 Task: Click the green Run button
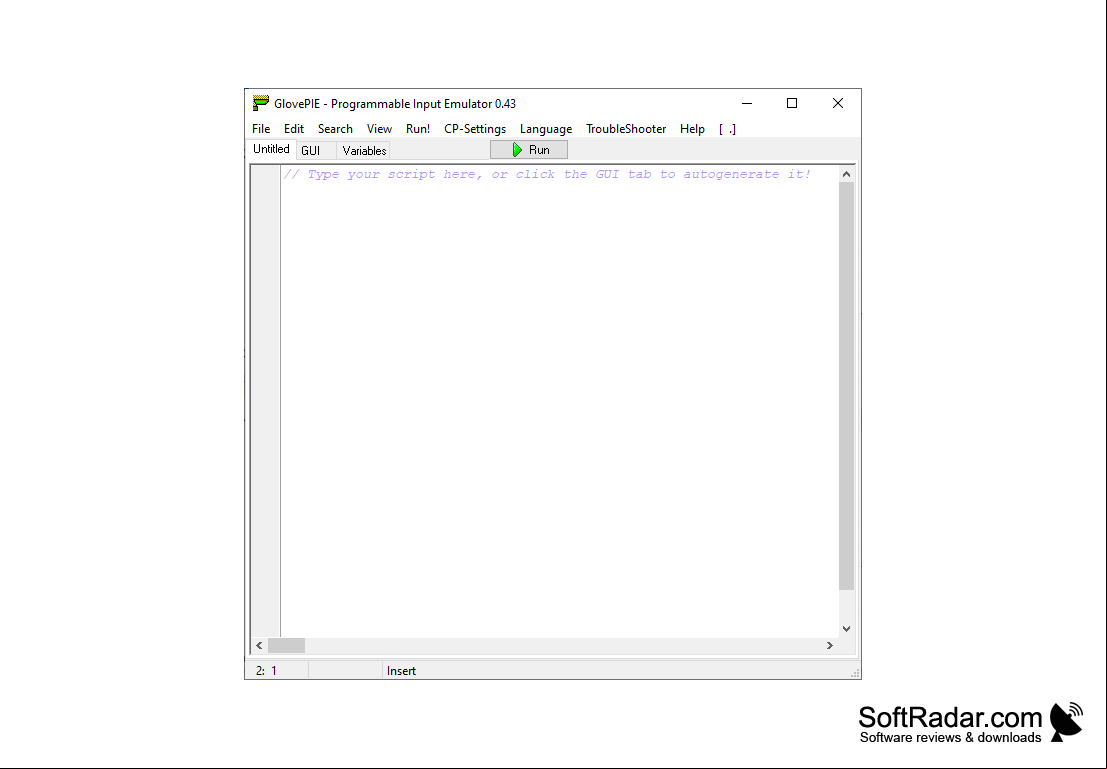(x=529, y=150)
